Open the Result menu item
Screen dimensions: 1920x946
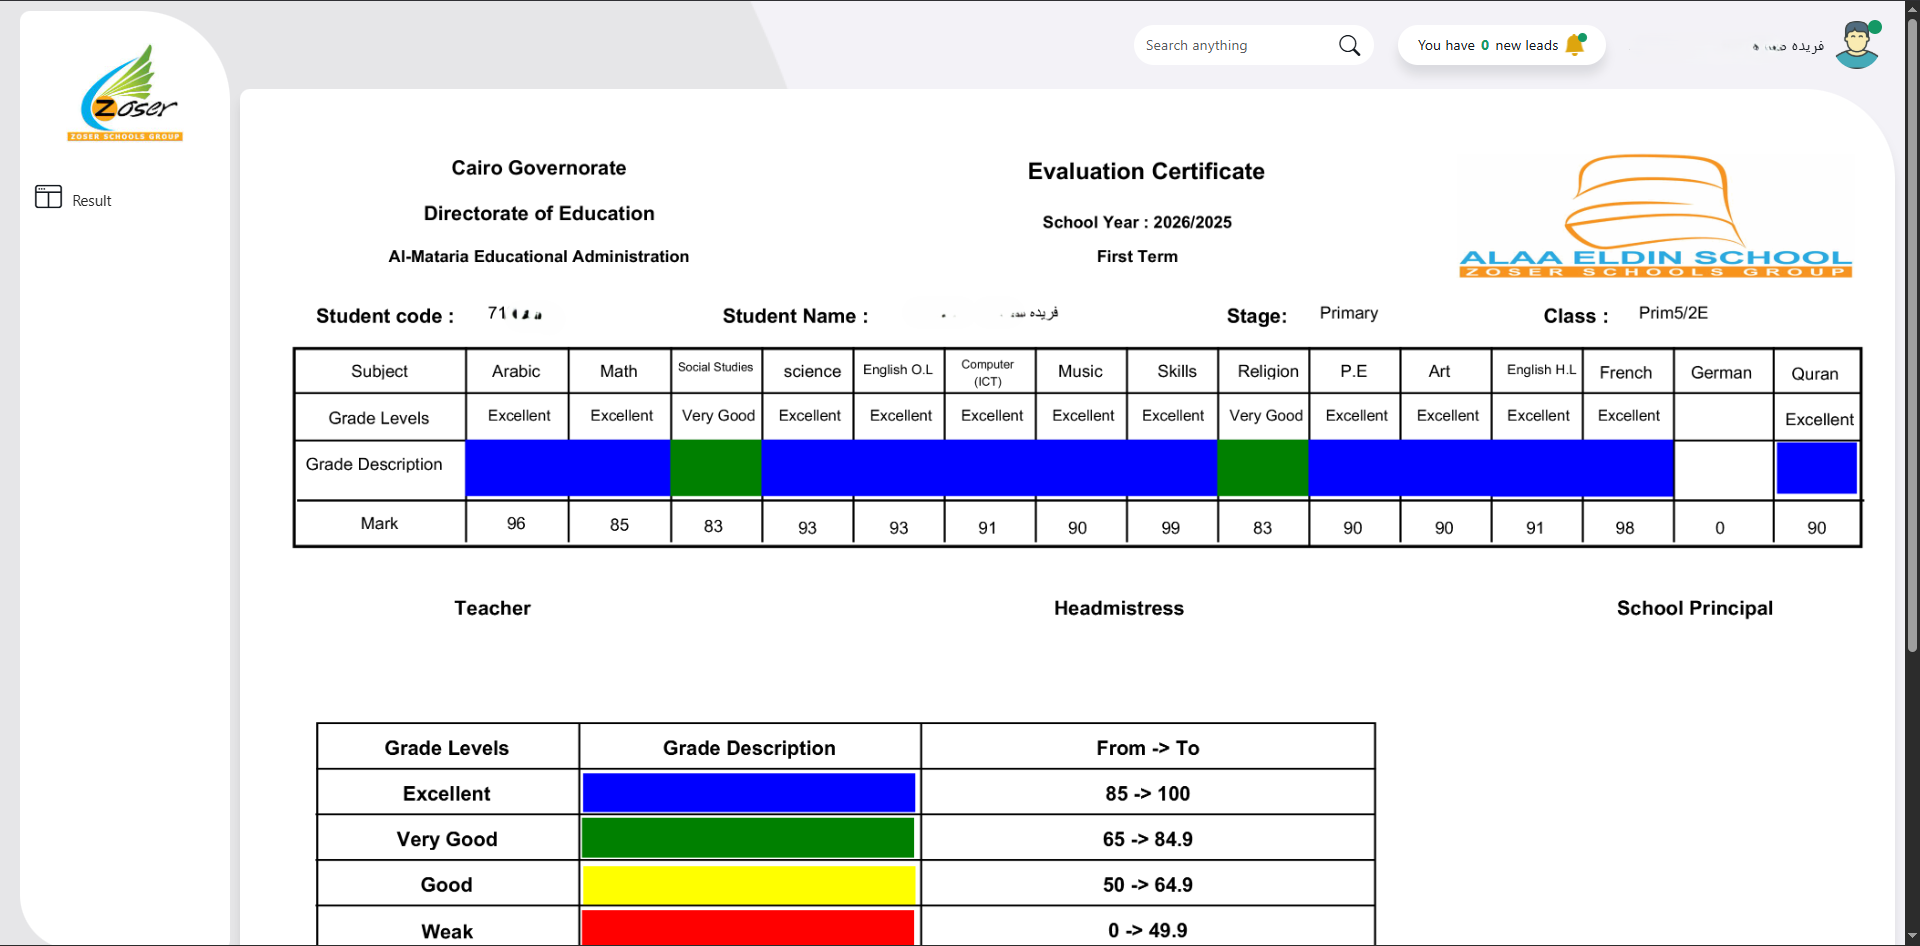tap(91, 201)
